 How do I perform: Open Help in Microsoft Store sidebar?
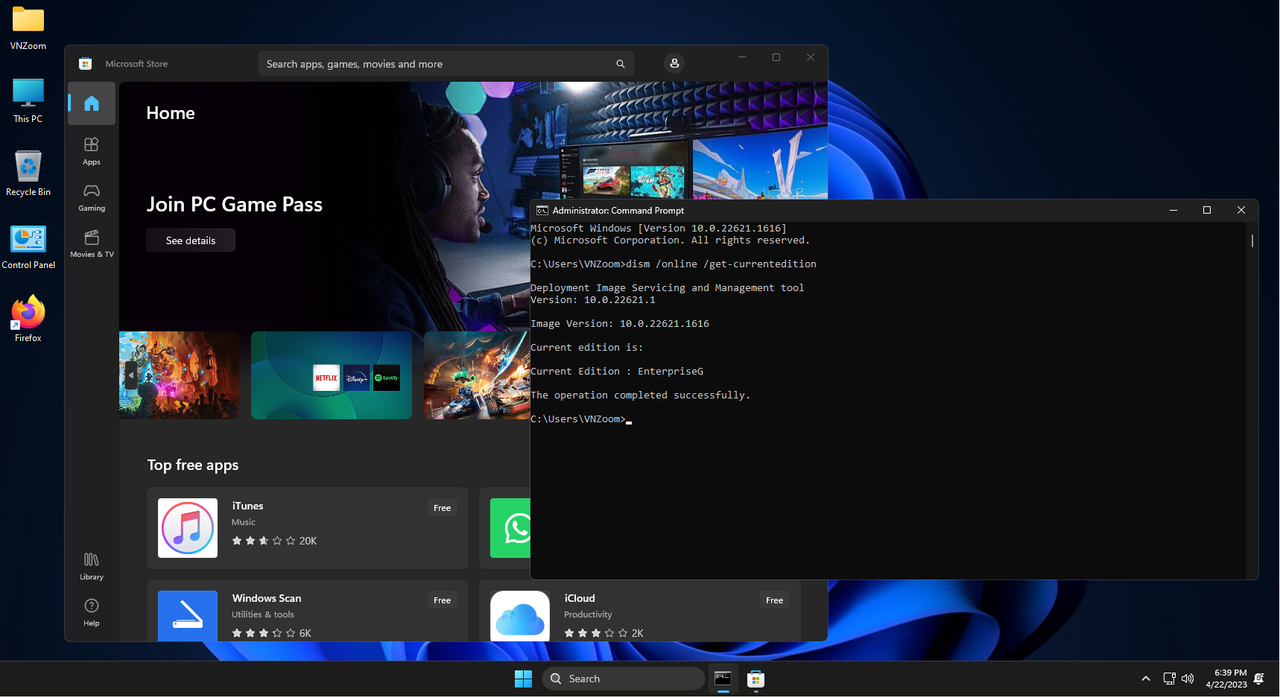(x=91, y=612)
